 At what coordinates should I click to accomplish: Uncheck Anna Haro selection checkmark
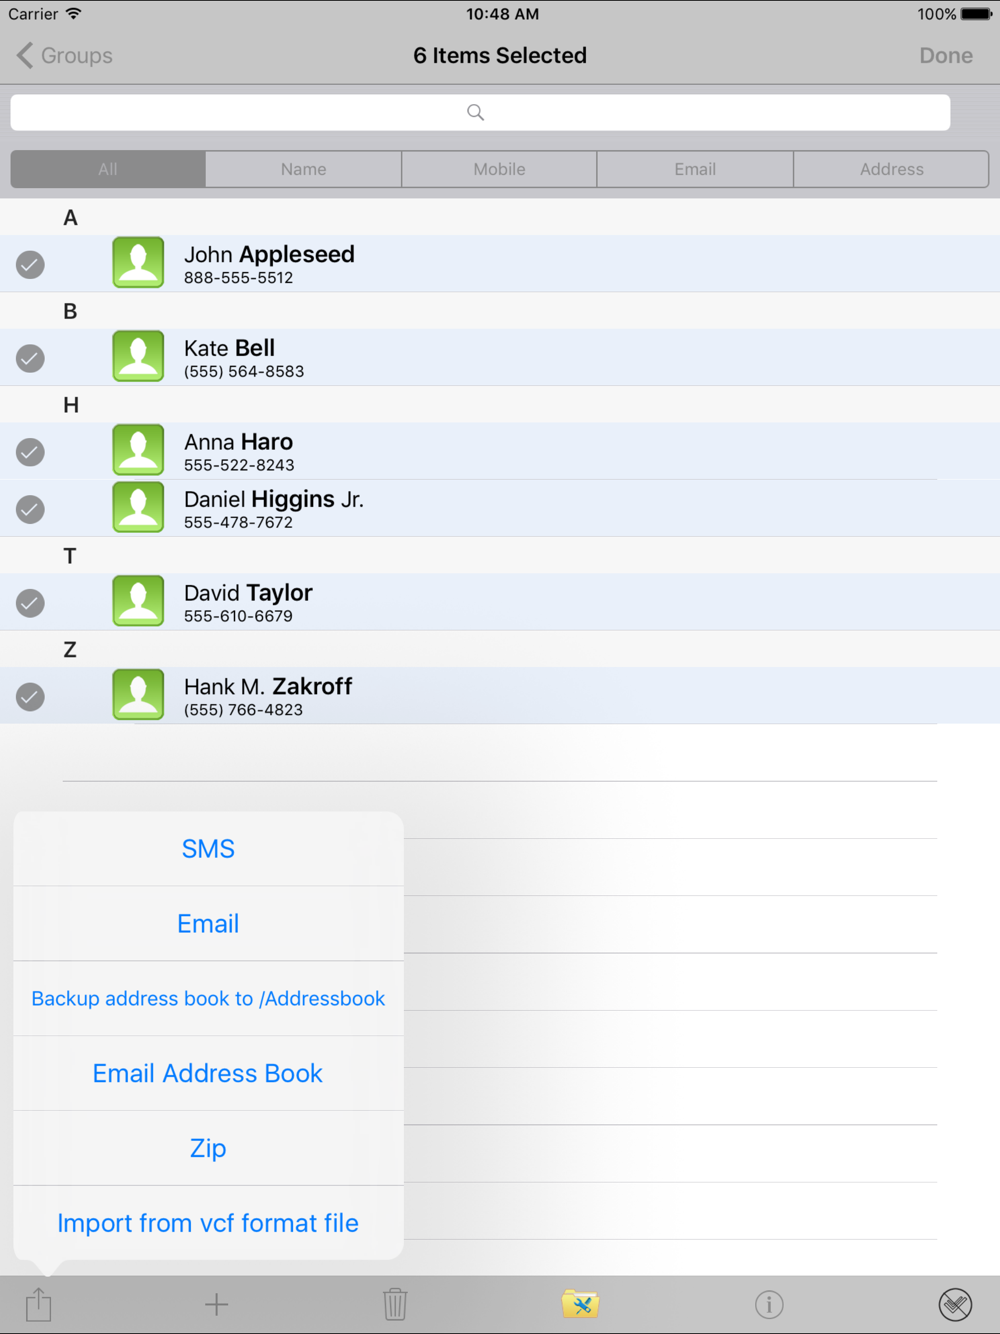click(x=30, y=453)
